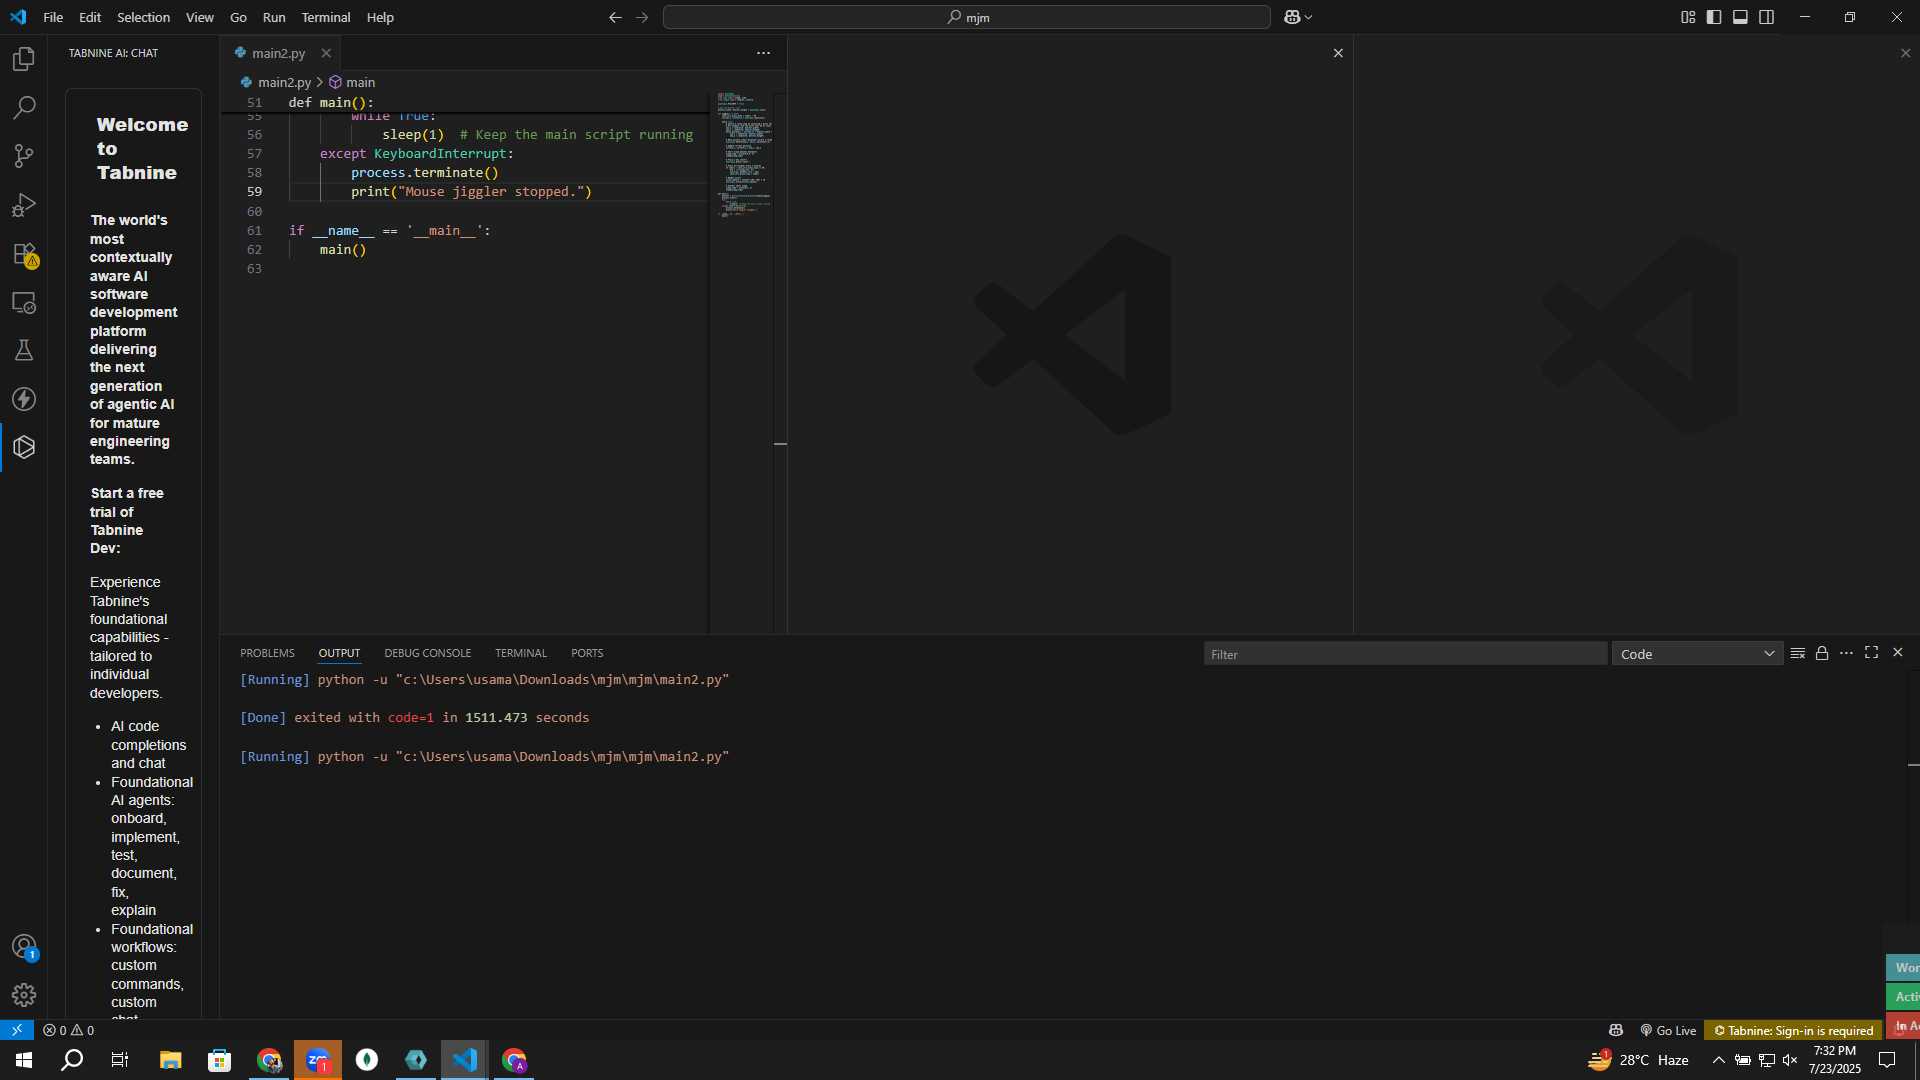Open the Go menu
1920x1080 pixels.
coord(238,17)
